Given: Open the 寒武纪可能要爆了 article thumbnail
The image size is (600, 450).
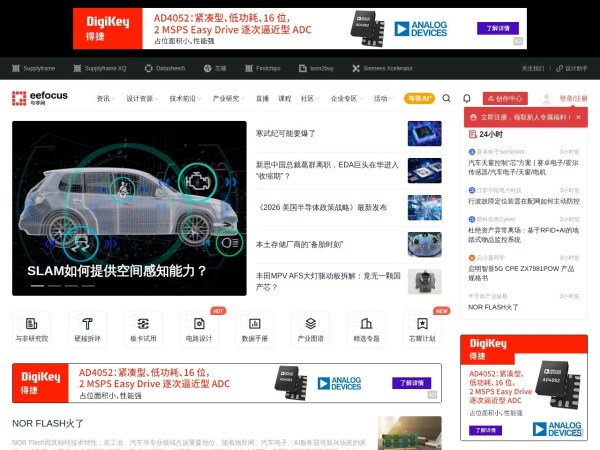Looking at the screenshot, I should (424, 133).
